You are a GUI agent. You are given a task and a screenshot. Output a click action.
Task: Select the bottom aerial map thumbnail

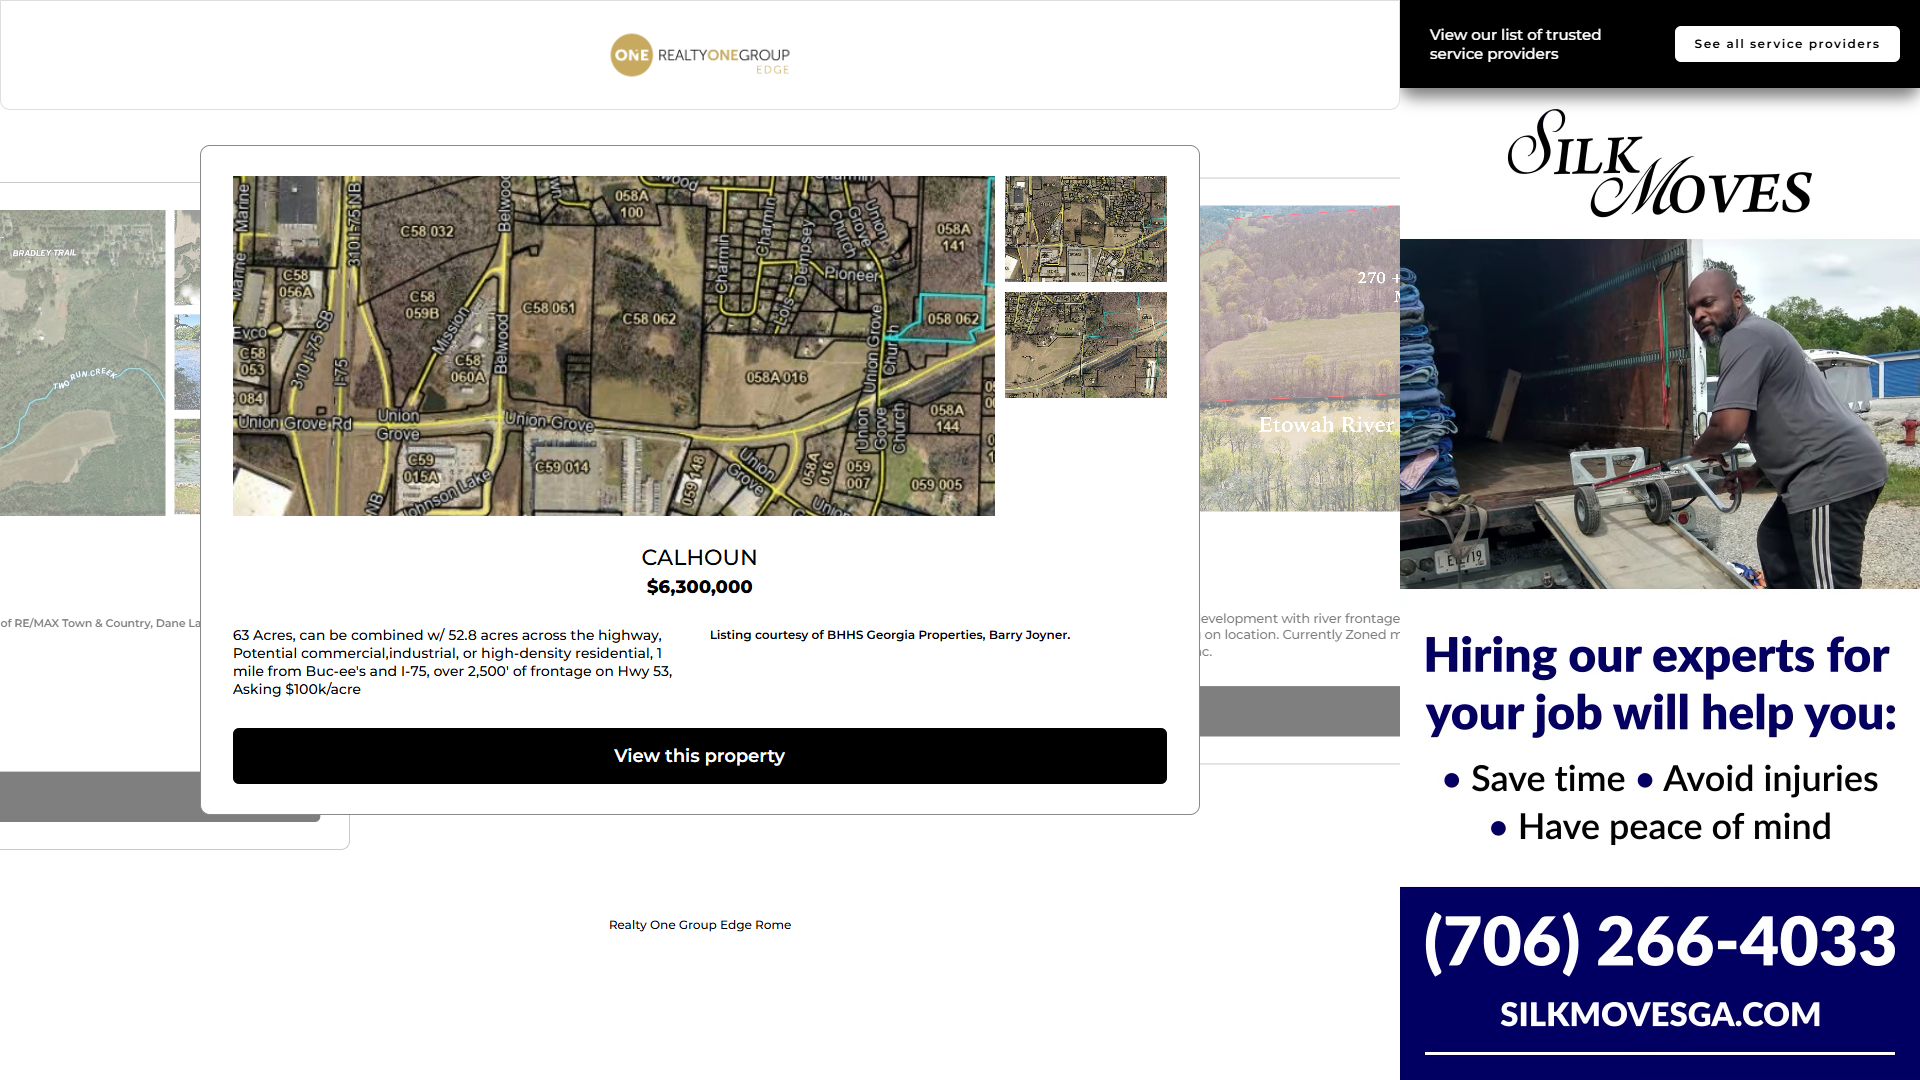pyautogui.click(x=1085, y=345)
